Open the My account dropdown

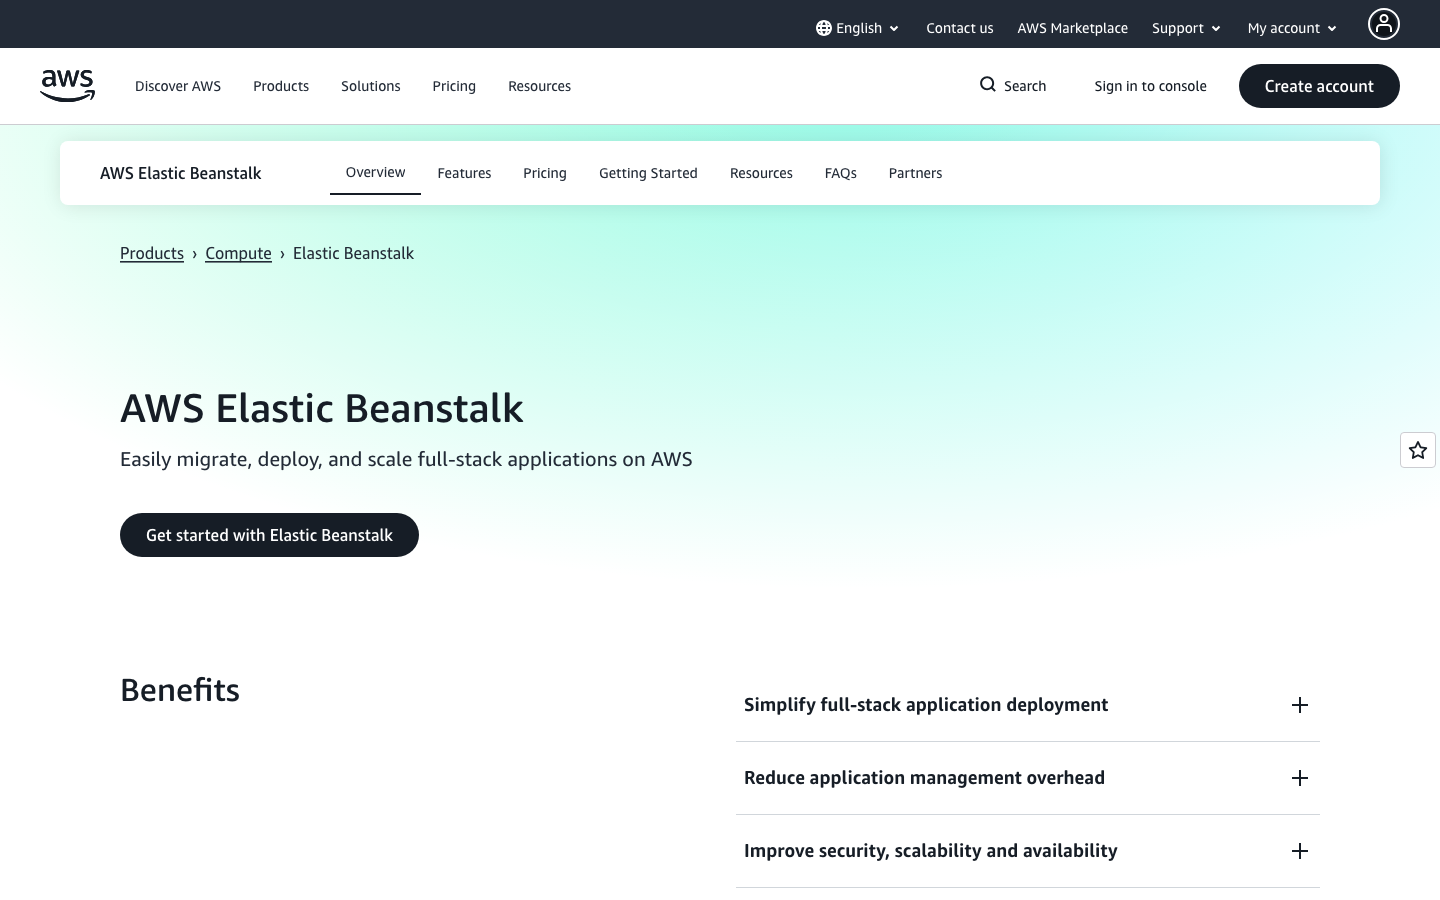[x=1292, y=28]
